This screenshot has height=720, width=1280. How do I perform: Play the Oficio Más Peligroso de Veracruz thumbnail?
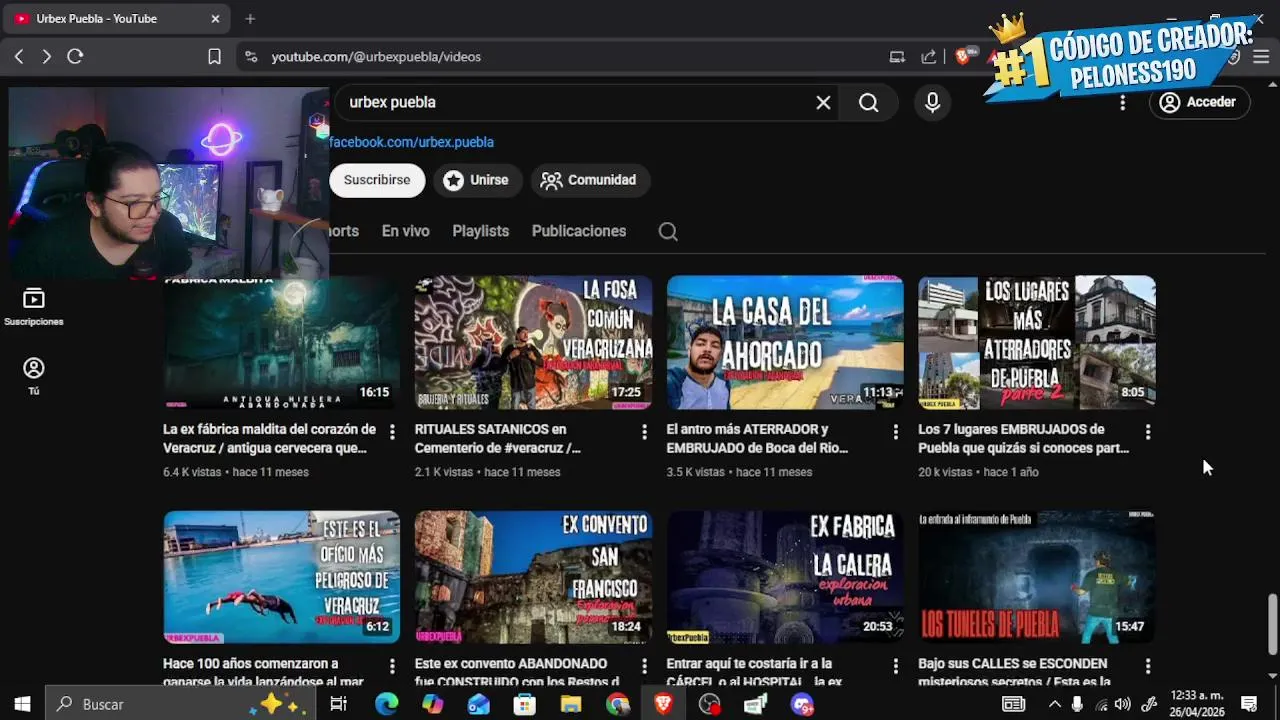(x=281, y=577)
